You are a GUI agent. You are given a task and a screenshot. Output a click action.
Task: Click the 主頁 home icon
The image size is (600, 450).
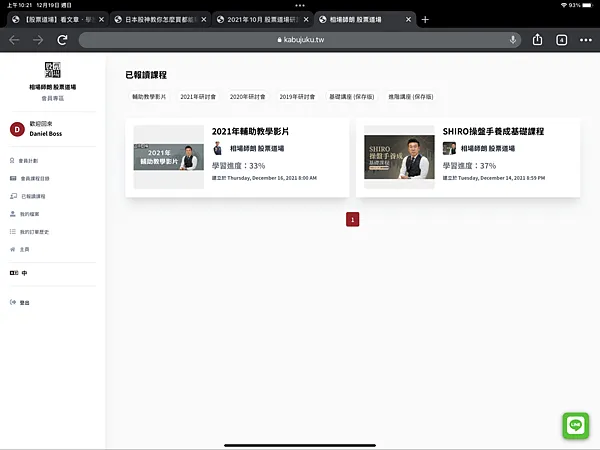(13, 249)
